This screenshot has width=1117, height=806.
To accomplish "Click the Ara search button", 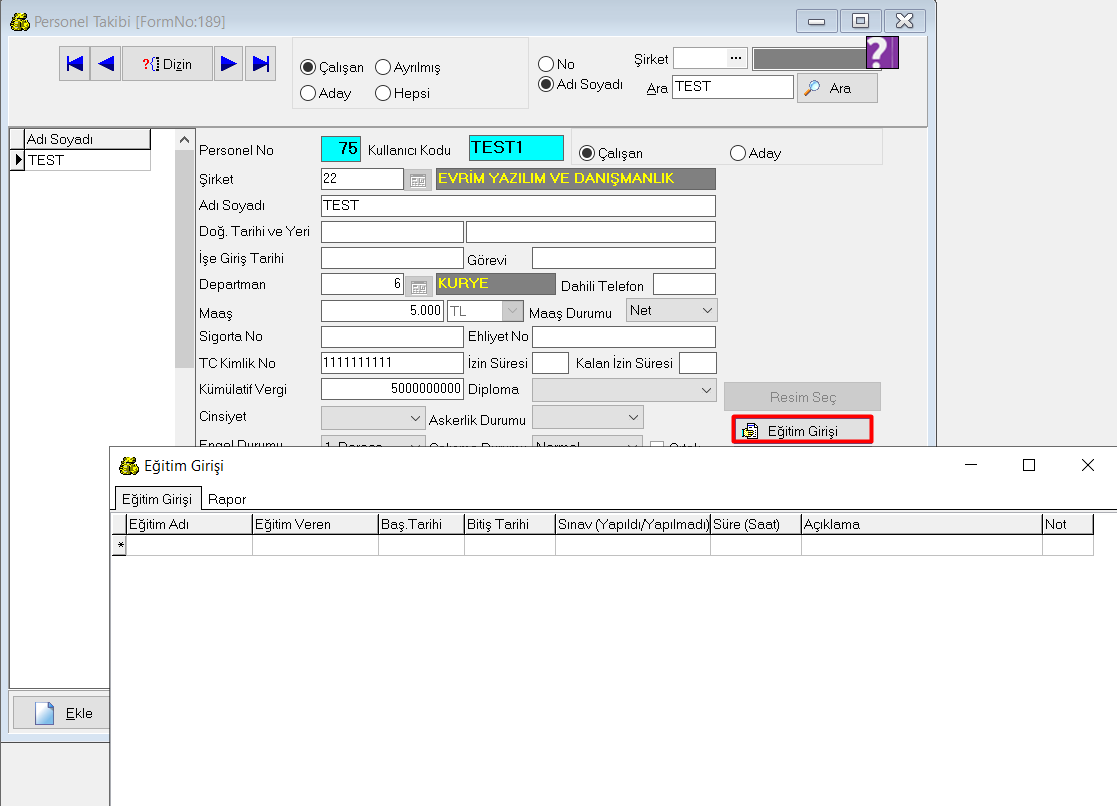I will tap(837, 88).
